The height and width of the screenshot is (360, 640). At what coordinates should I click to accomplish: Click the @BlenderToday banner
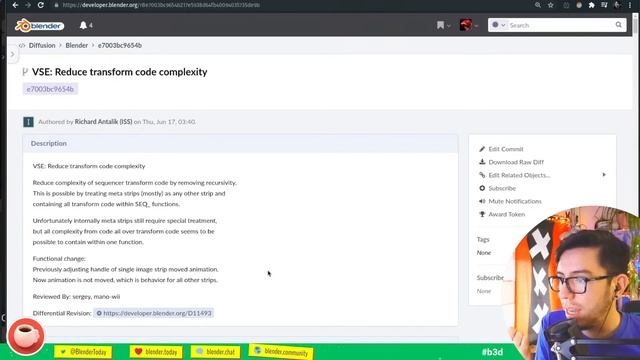pyautogui.click(x=83, y=351)
